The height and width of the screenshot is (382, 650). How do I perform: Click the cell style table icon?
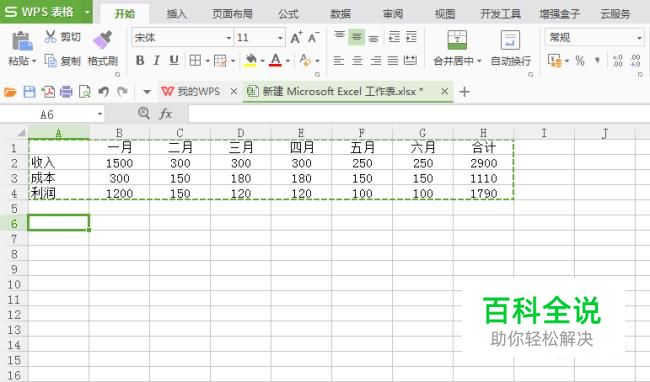(220, 61)
